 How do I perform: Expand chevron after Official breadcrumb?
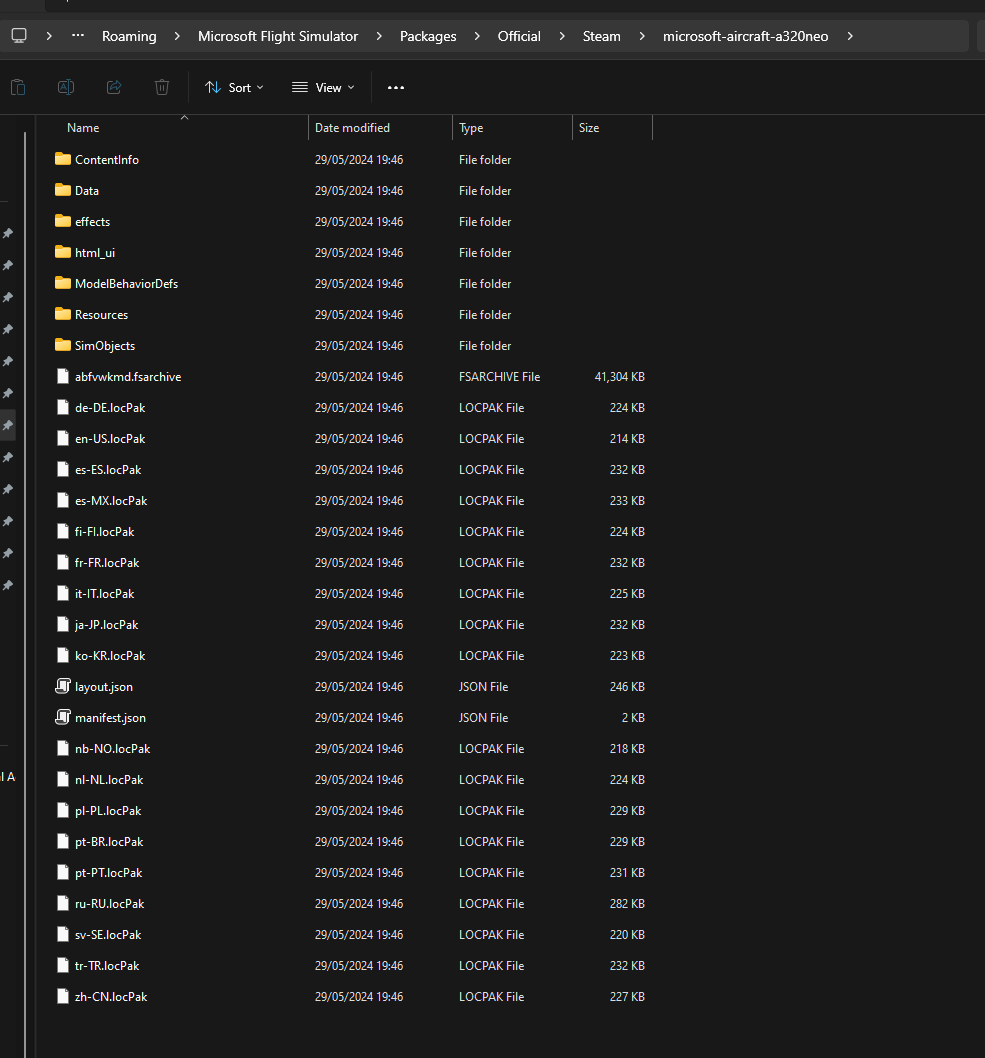[x=561, y=36]
